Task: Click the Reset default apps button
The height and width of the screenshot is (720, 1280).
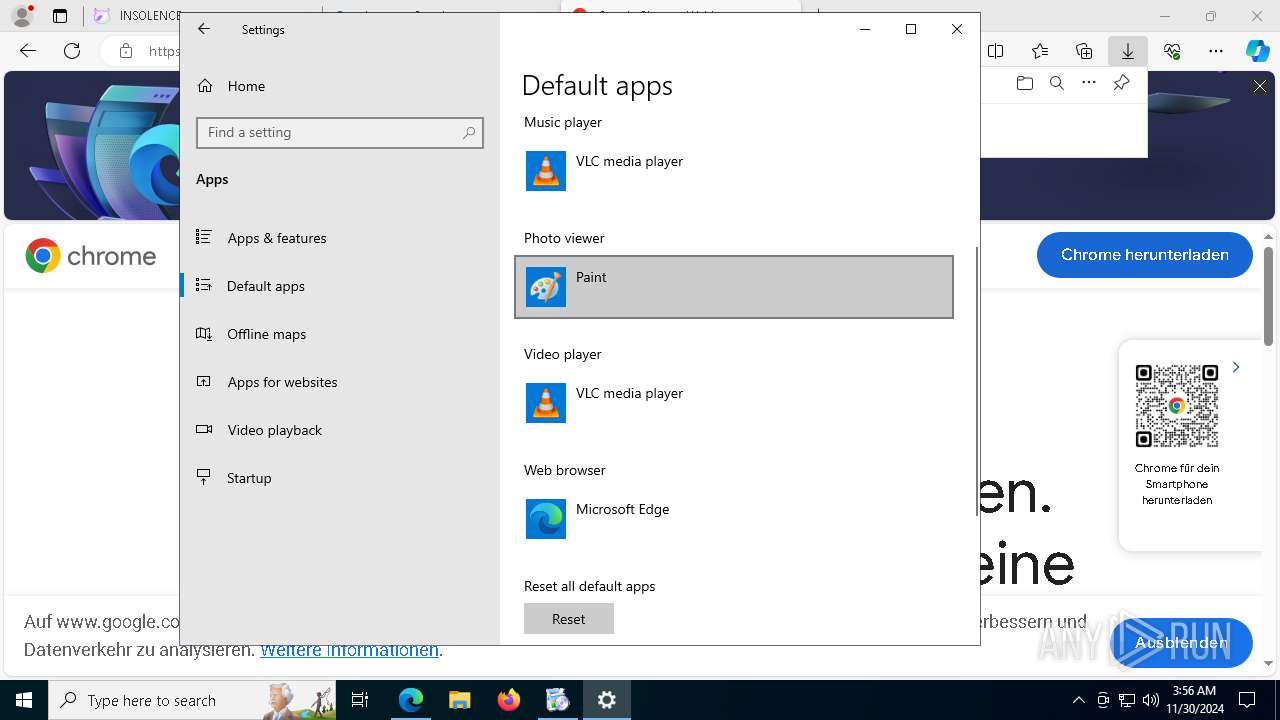Action: click(568, 619)
